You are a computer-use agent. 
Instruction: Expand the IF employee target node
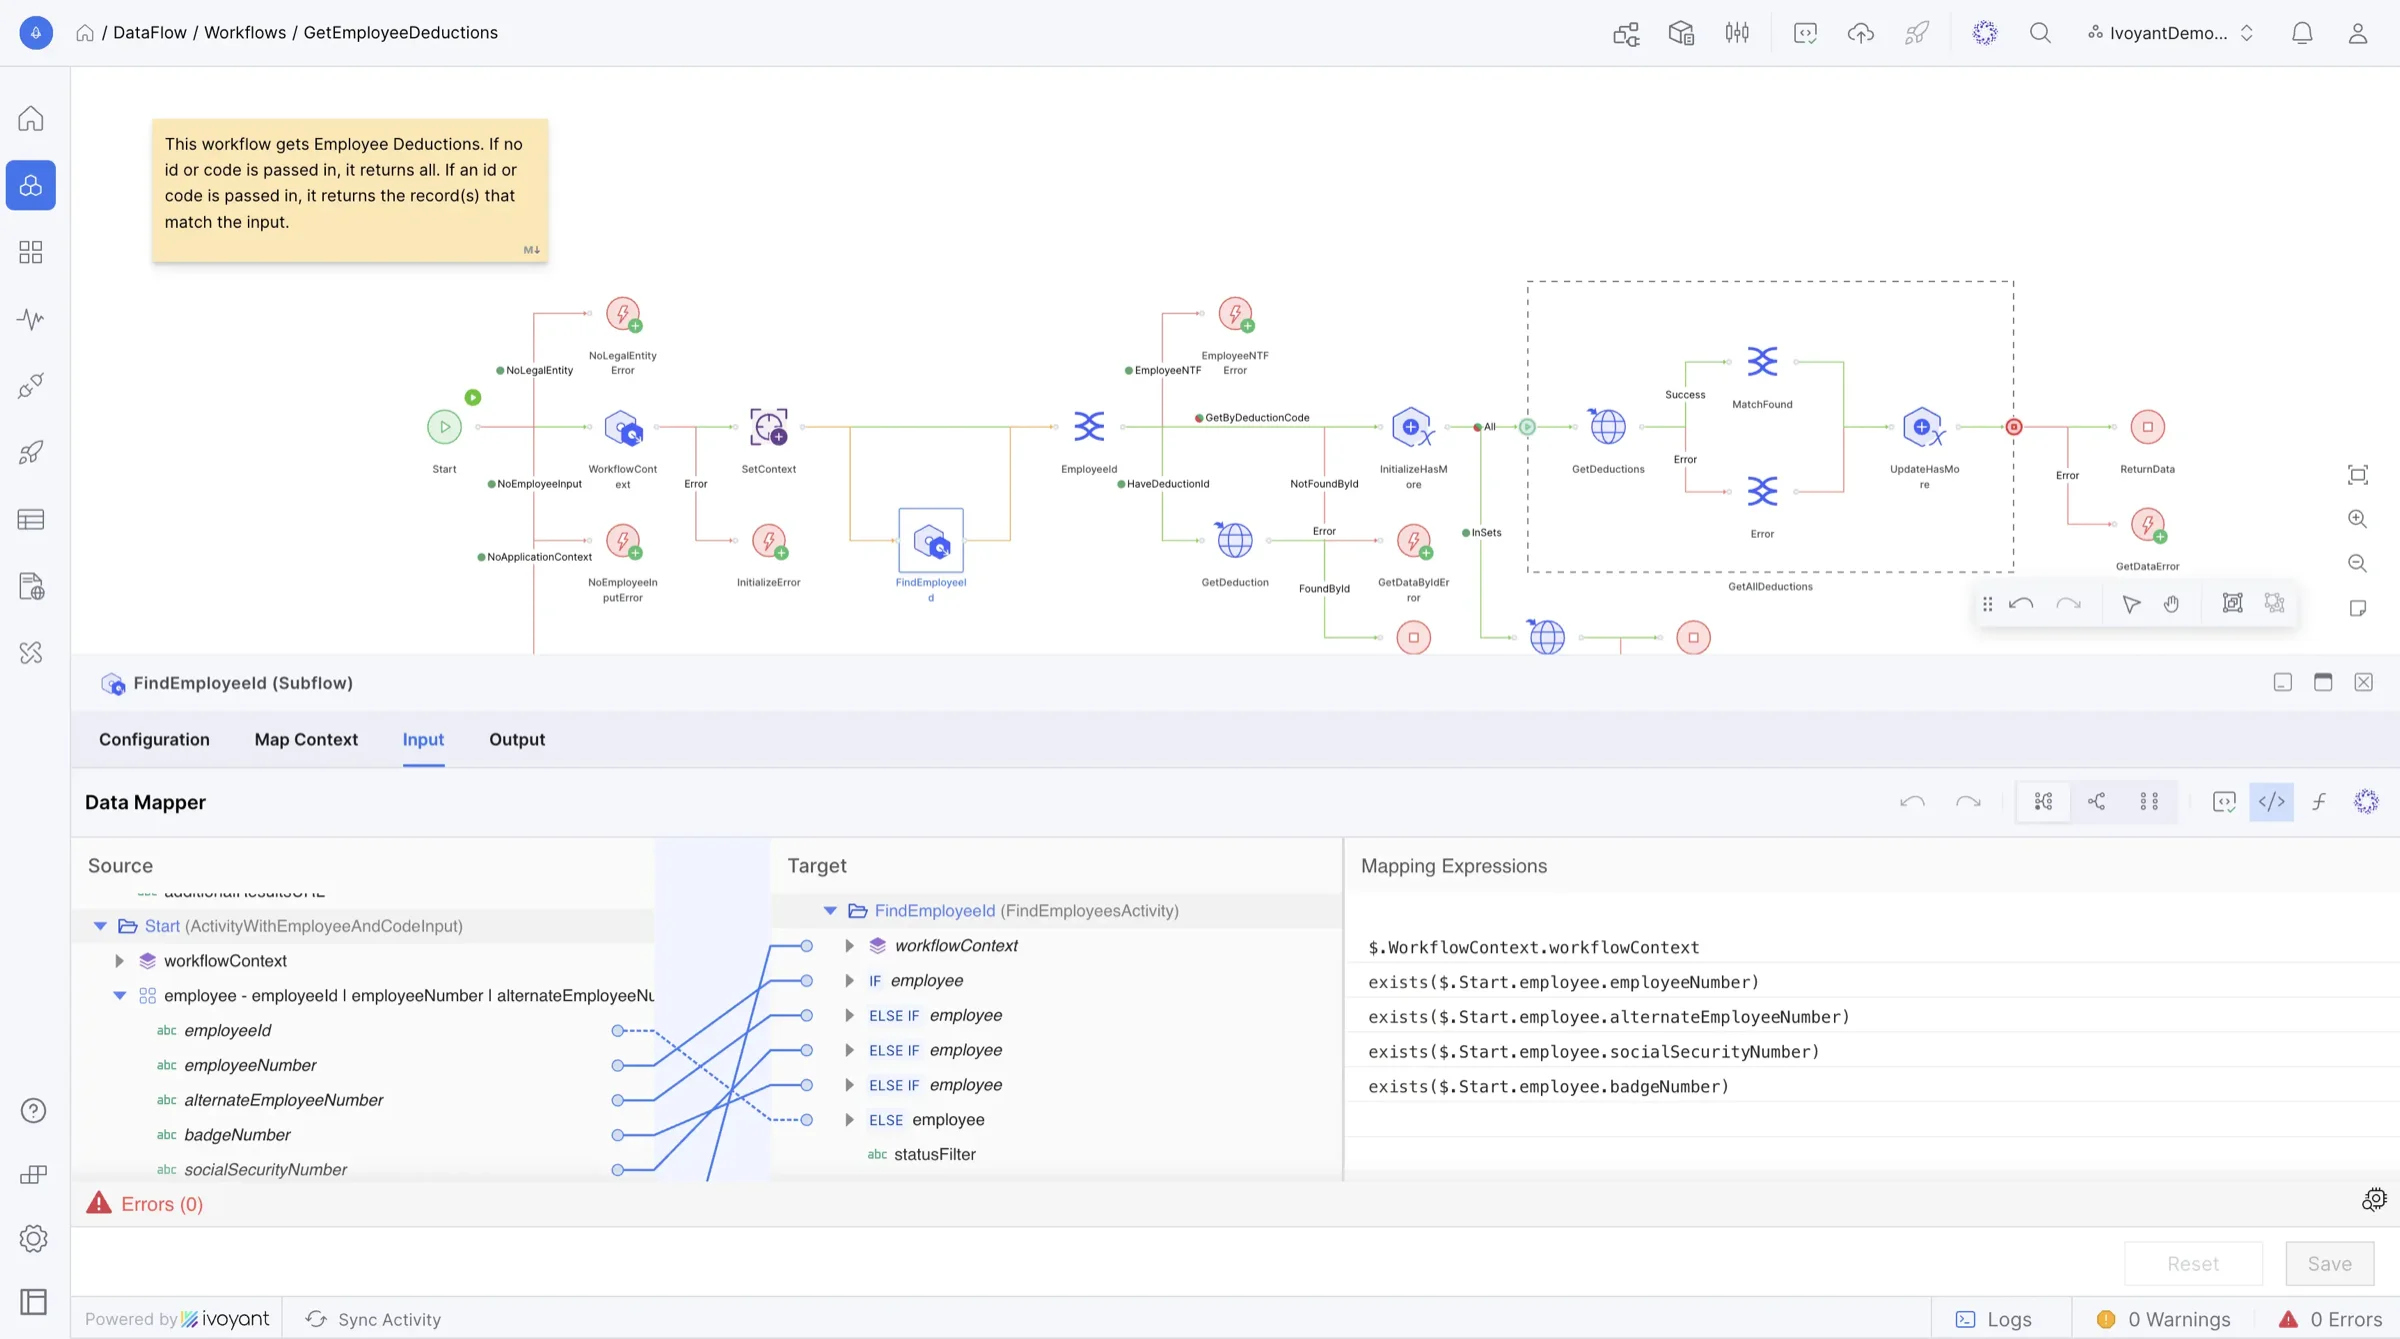(849, 981)
